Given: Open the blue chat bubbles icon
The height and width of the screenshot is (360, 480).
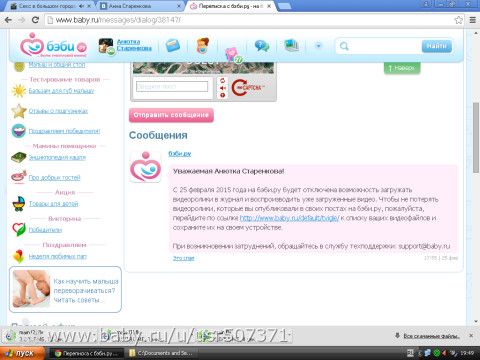Looking at the screenshot, I should (262, 46).
